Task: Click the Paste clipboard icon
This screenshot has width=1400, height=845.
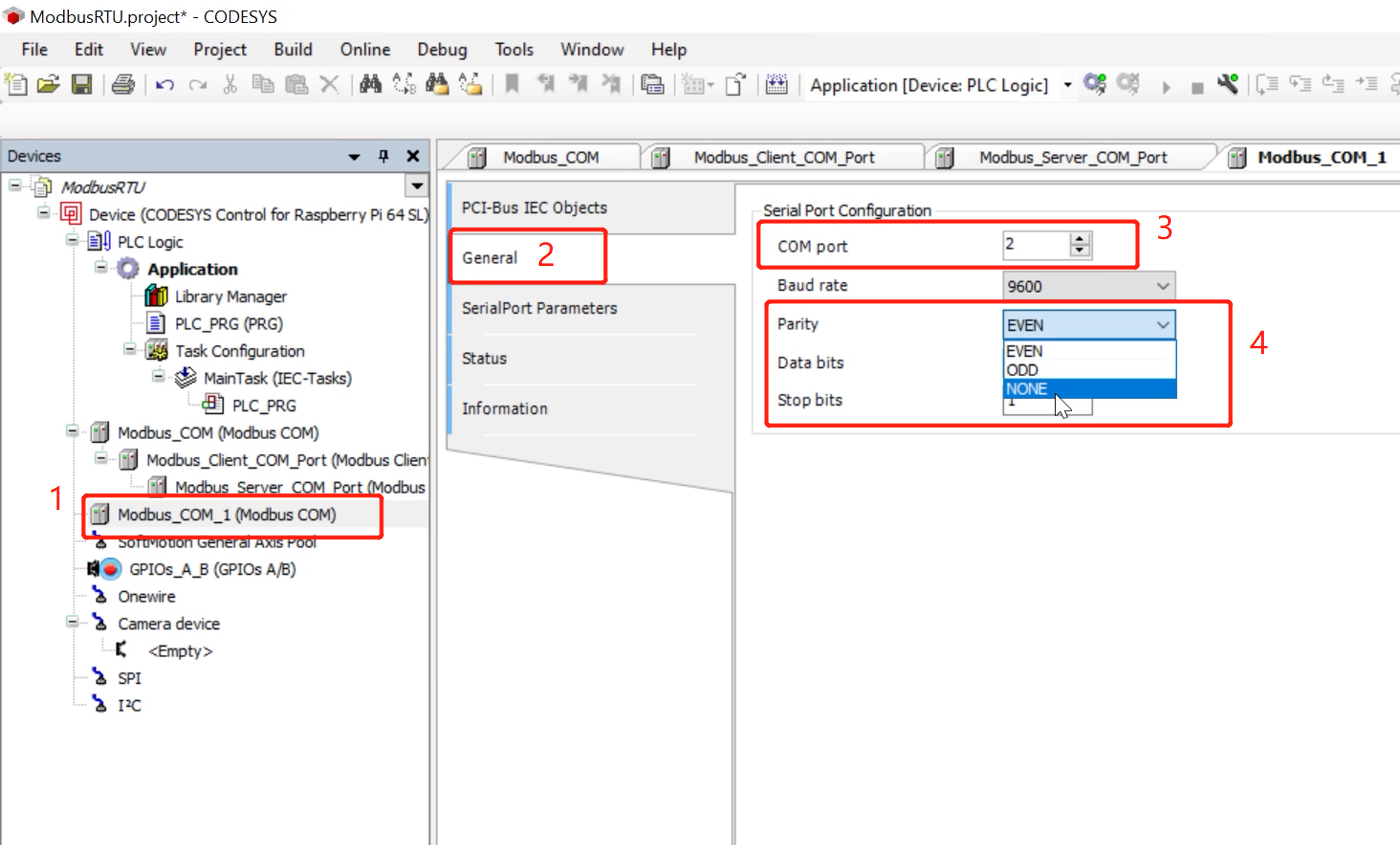Action: [296, 86]
